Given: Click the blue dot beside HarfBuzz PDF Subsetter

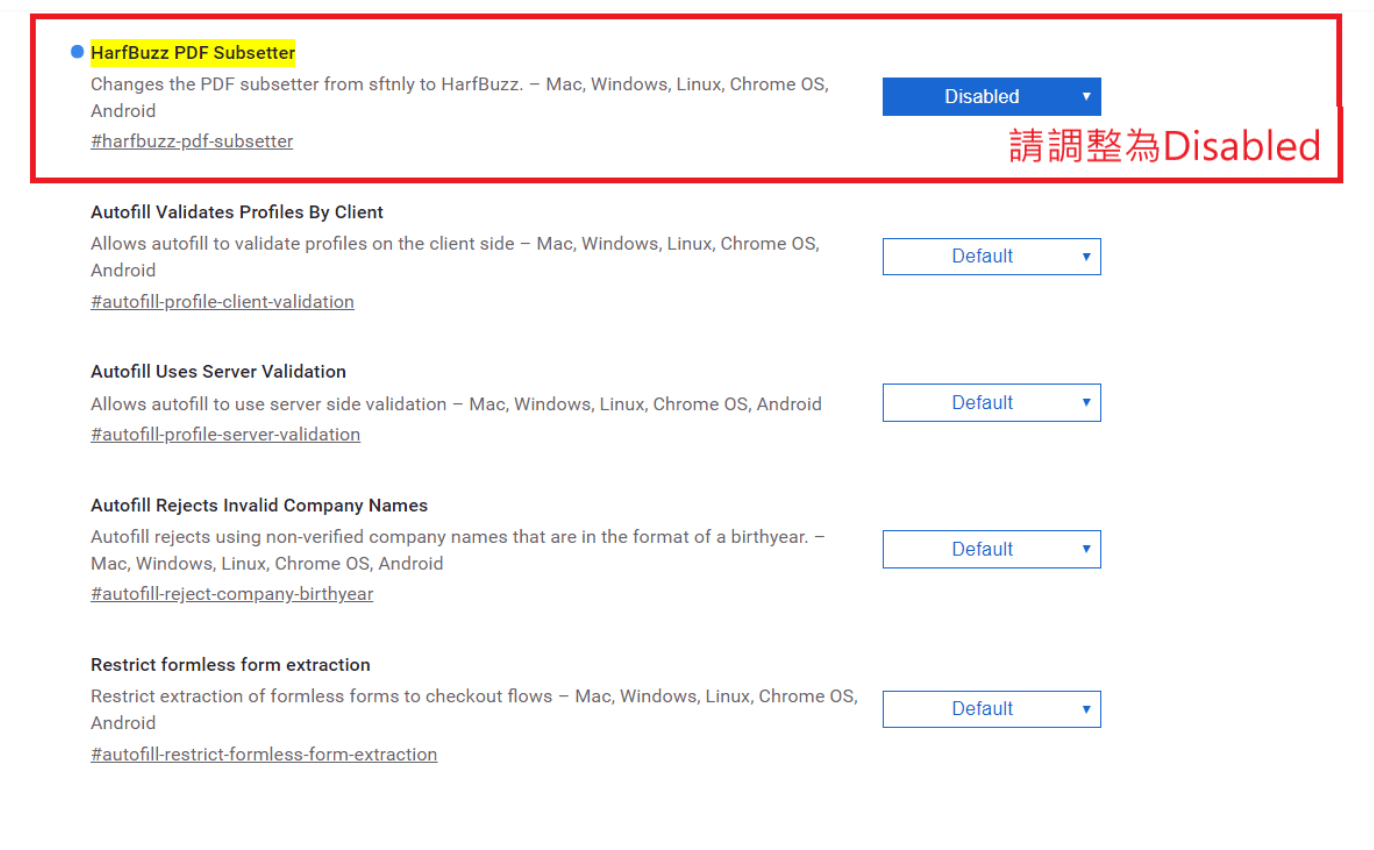Looking at the screenshot, I should tap(77, 52).
